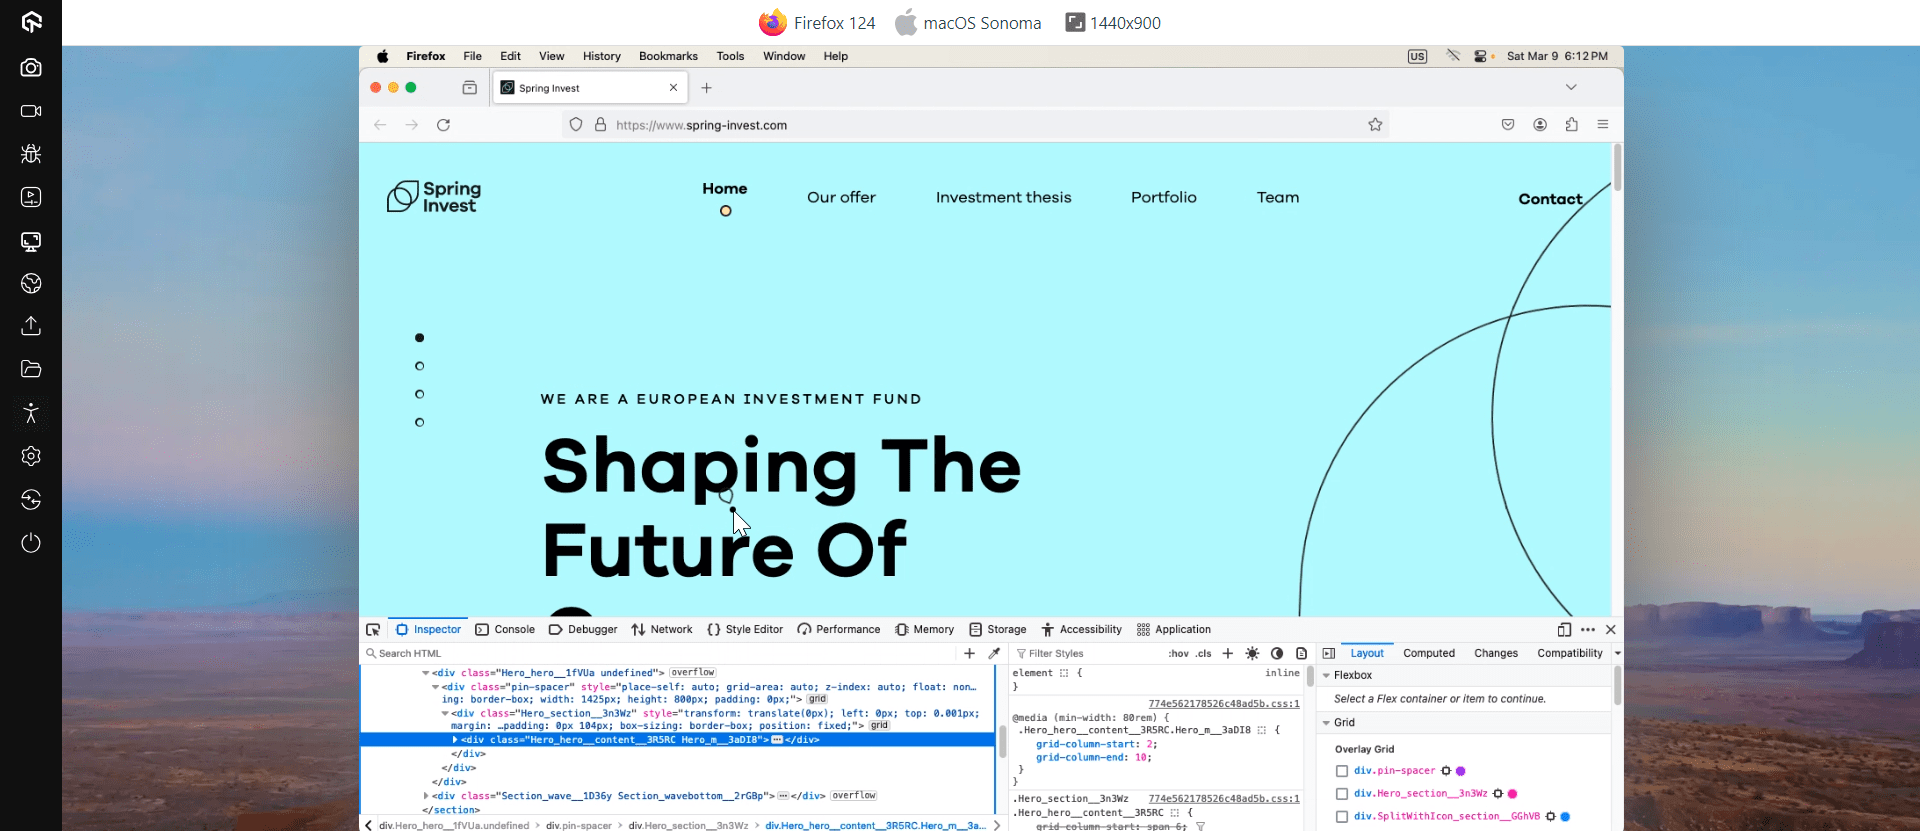Click the pink grid color swatch for Hero_section
Image resolution: width=1920 pixels, height=831 pixels.
[x=1513, y=794]
